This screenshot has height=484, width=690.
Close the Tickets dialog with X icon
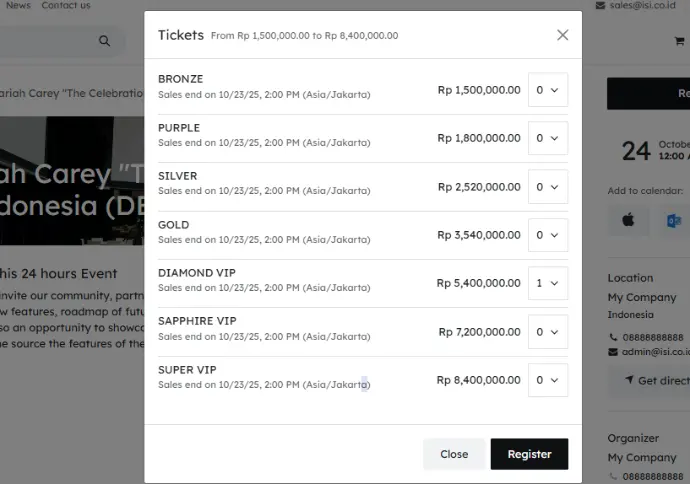(x=562, y=35)
